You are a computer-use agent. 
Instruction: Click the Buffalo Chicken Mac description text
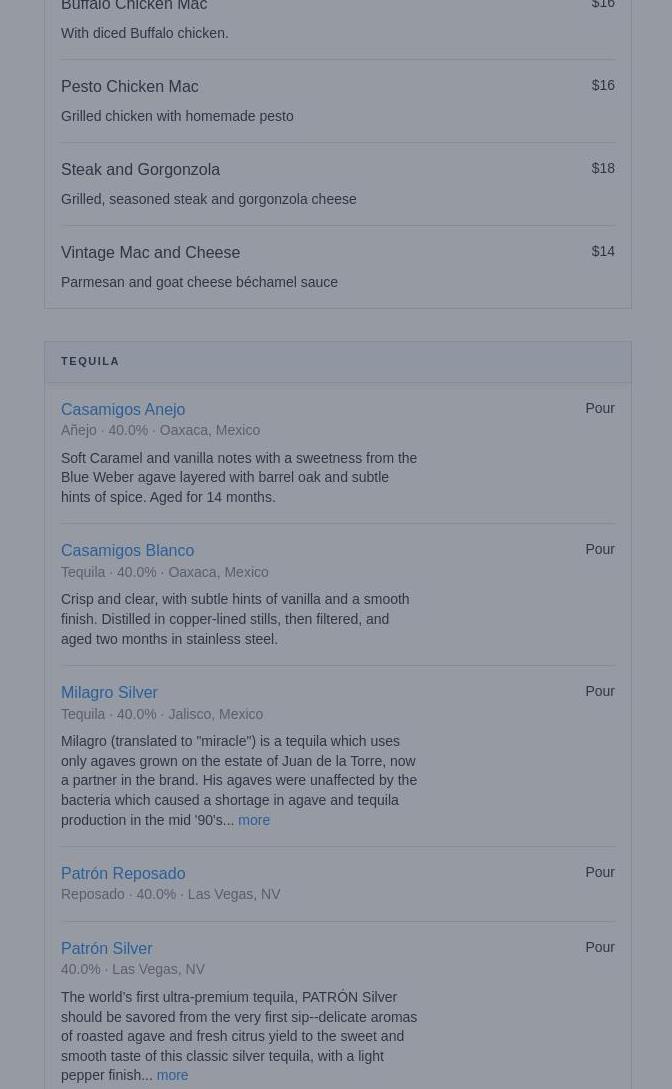pyautogui.click(x=144, y=33)
